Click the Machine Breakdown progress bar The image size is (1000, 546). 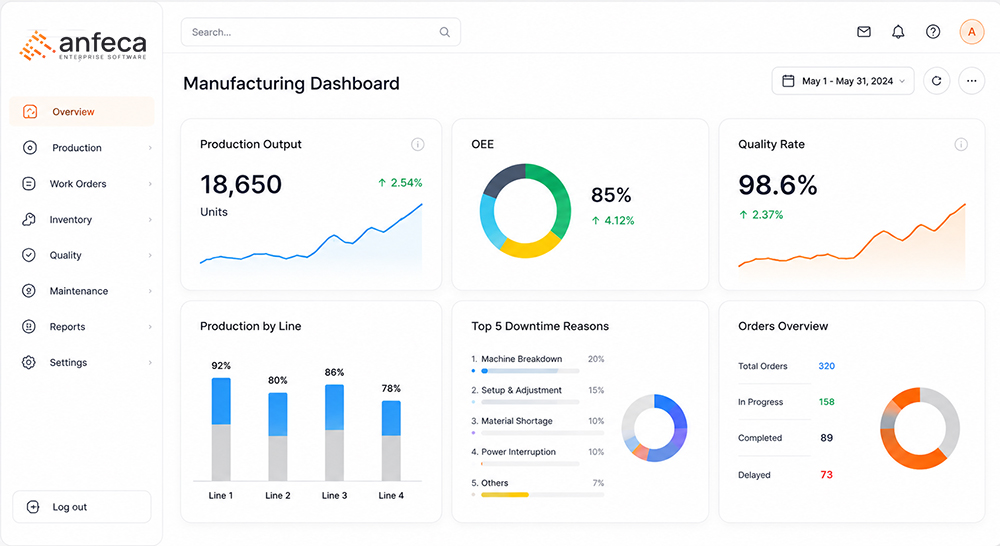click(x=530, y=371)
